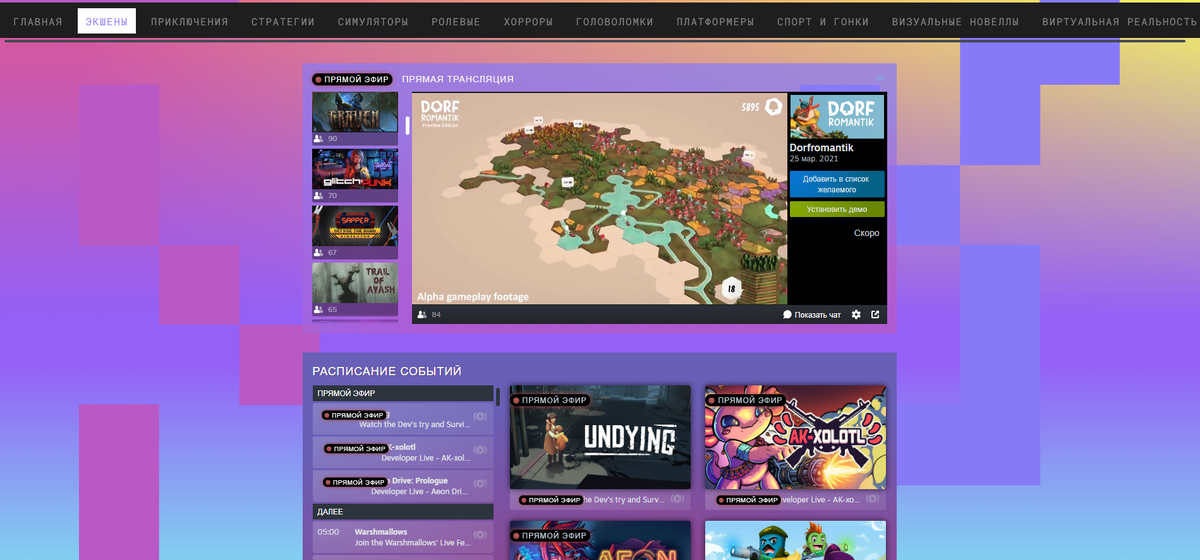
Task: Select the Платформеры tab
Action: (715, 21)
